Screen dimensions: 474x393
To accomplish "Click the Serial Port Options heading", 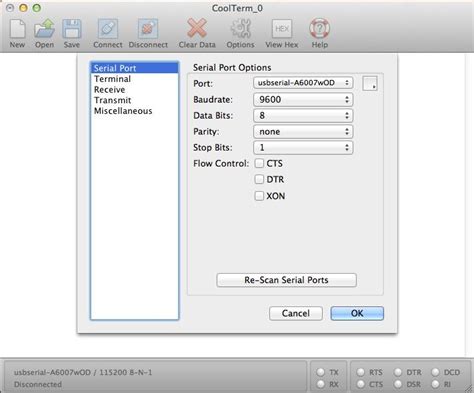I will click(232, 68).
